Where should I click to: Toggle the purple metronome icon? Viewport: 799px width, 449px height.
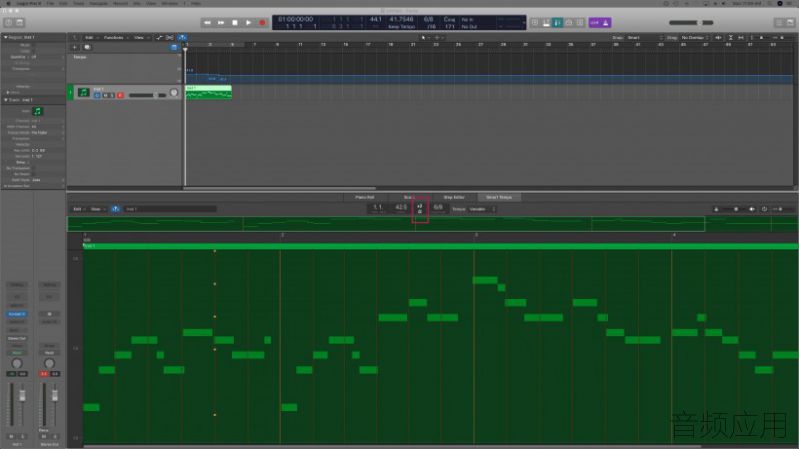606,23
